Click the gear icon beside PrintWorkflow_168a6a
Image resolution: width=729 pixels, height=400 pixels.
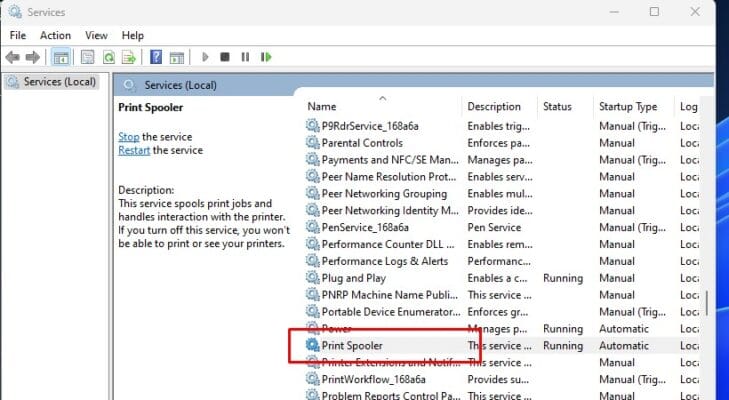pyautogui.click(x=312, y=379)
